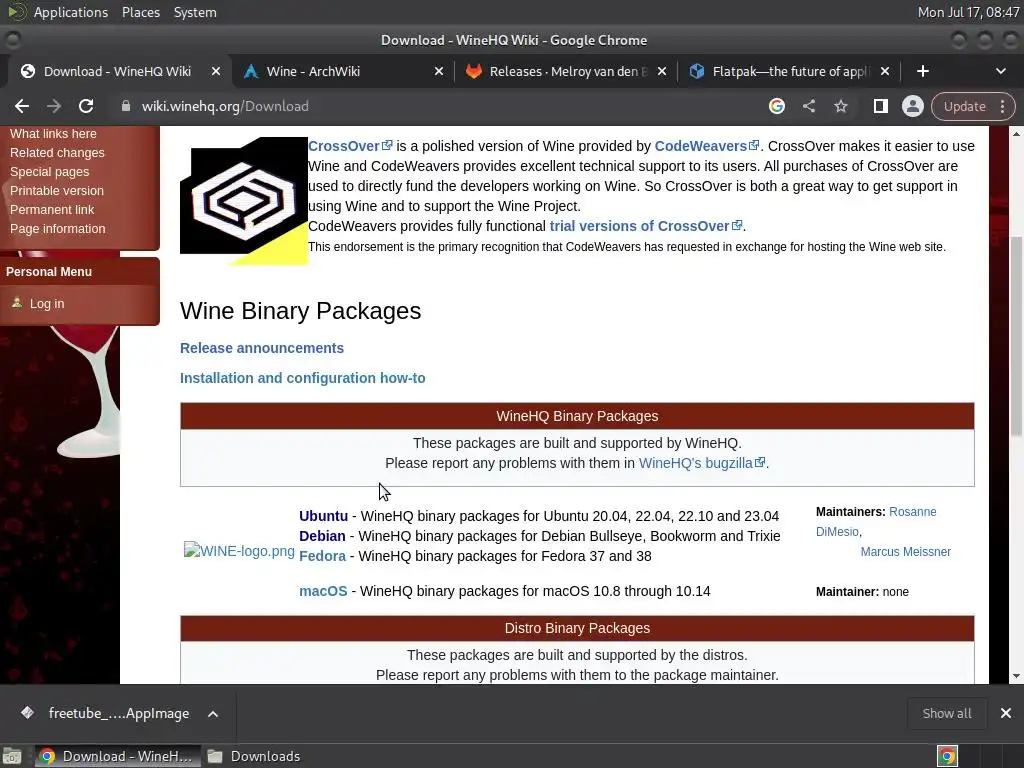This screenshot has height=768, width=1024.
Task: Open Google icon in the address bar
Action: click(776, 106)
